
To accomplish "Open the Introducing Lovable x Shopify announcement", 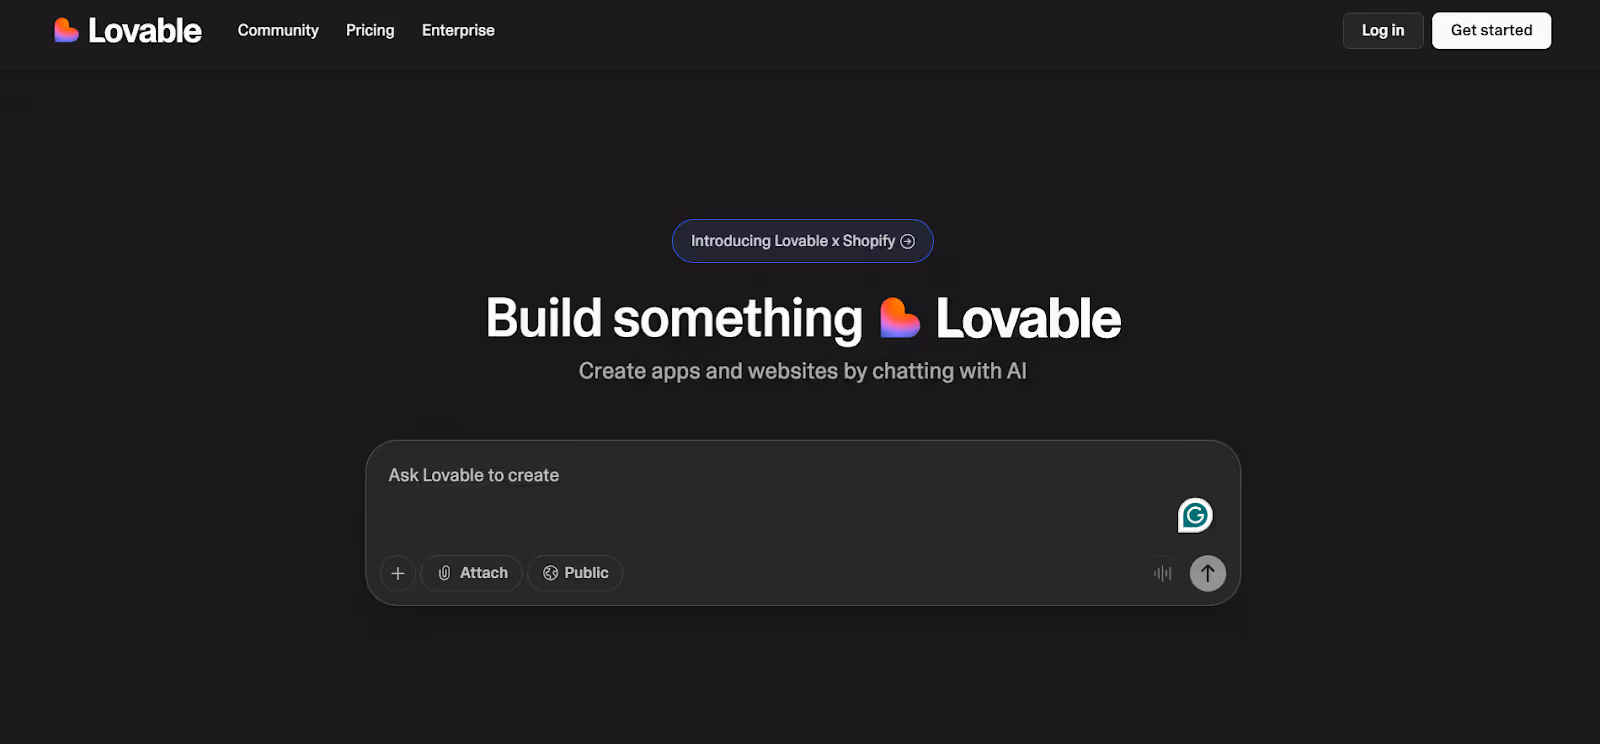I will click(803, 241).
